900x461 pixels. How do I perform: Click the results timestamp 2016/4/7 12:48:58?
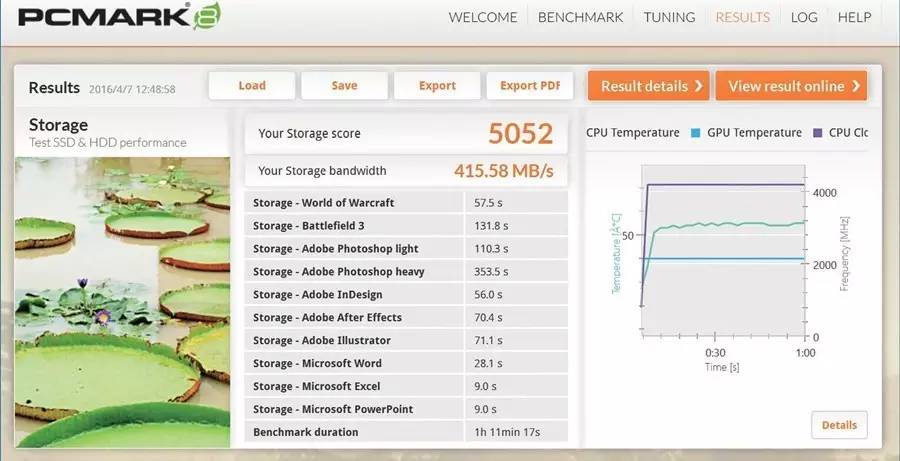[132, 90]
